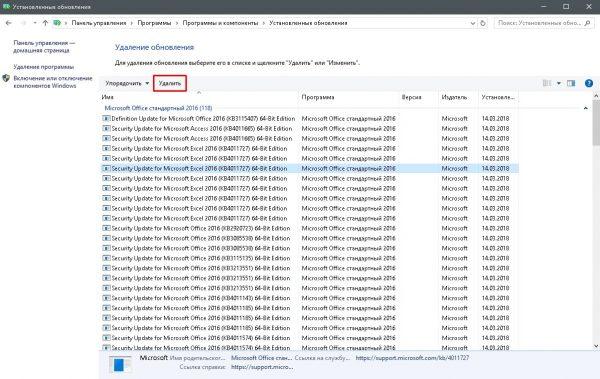The image size is (600, 379).
Task: Expand chevron before Панель управления breadcrumb
Action: (x=66, y=23)
